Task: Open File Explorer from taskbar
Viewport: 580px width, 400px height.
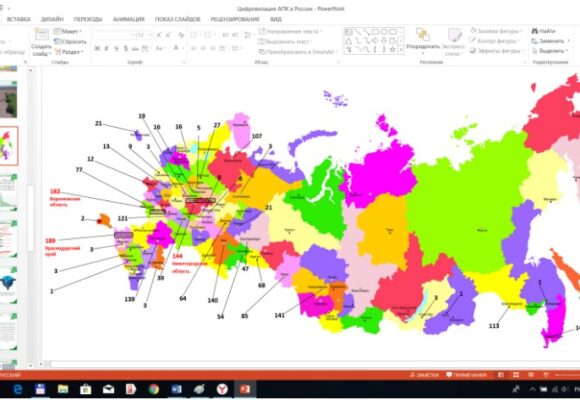Action: pyautogui.click(x=63, y=389)
